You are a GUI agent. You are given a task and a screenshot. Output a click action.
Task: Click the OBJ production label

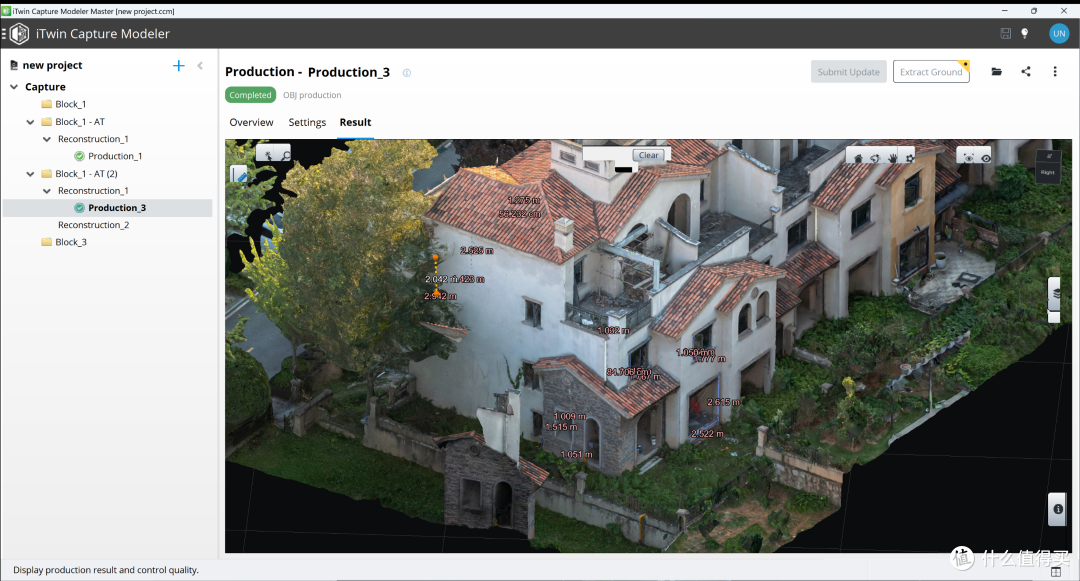point(312,95)
